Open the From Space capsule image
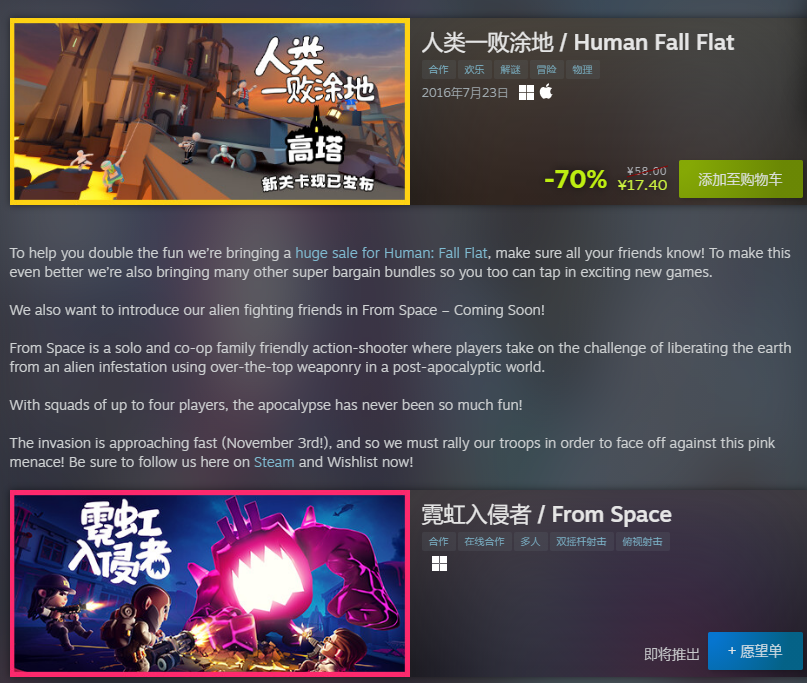The width and height of the screenshot is (807, 683). tap(210, 583)
